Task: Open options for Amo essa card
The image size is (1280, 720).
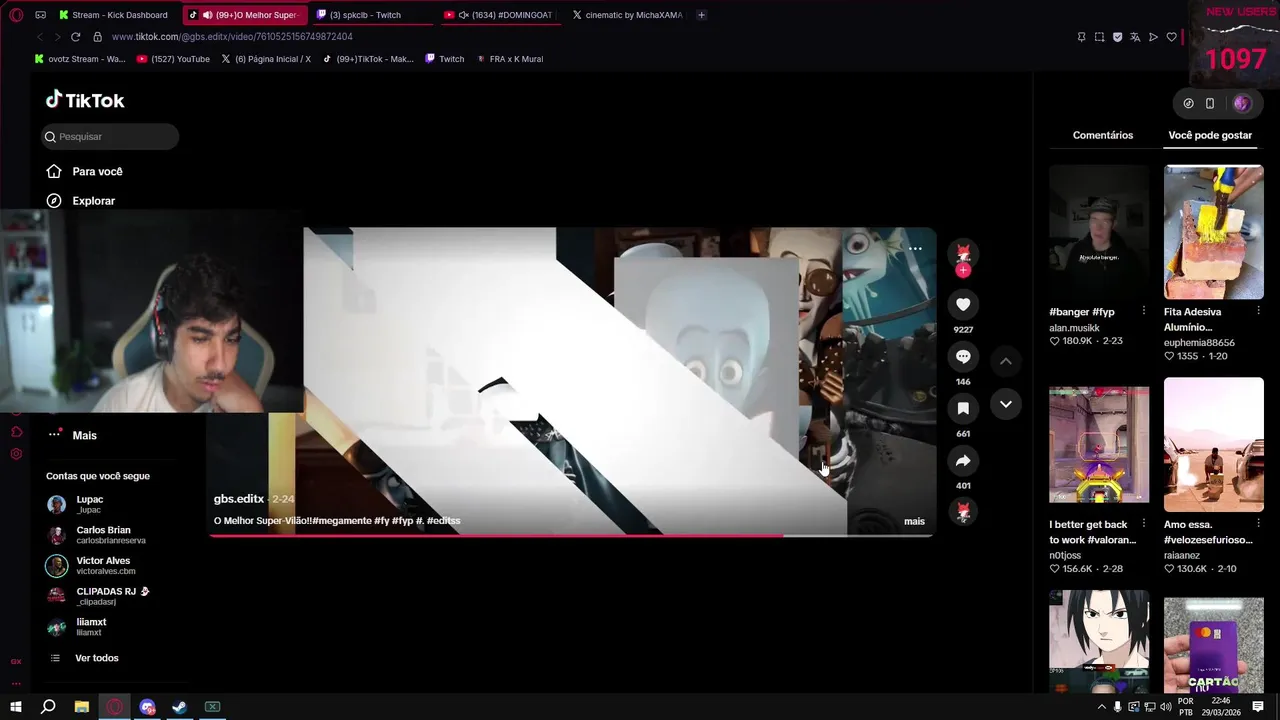Action: [1258, 525]
